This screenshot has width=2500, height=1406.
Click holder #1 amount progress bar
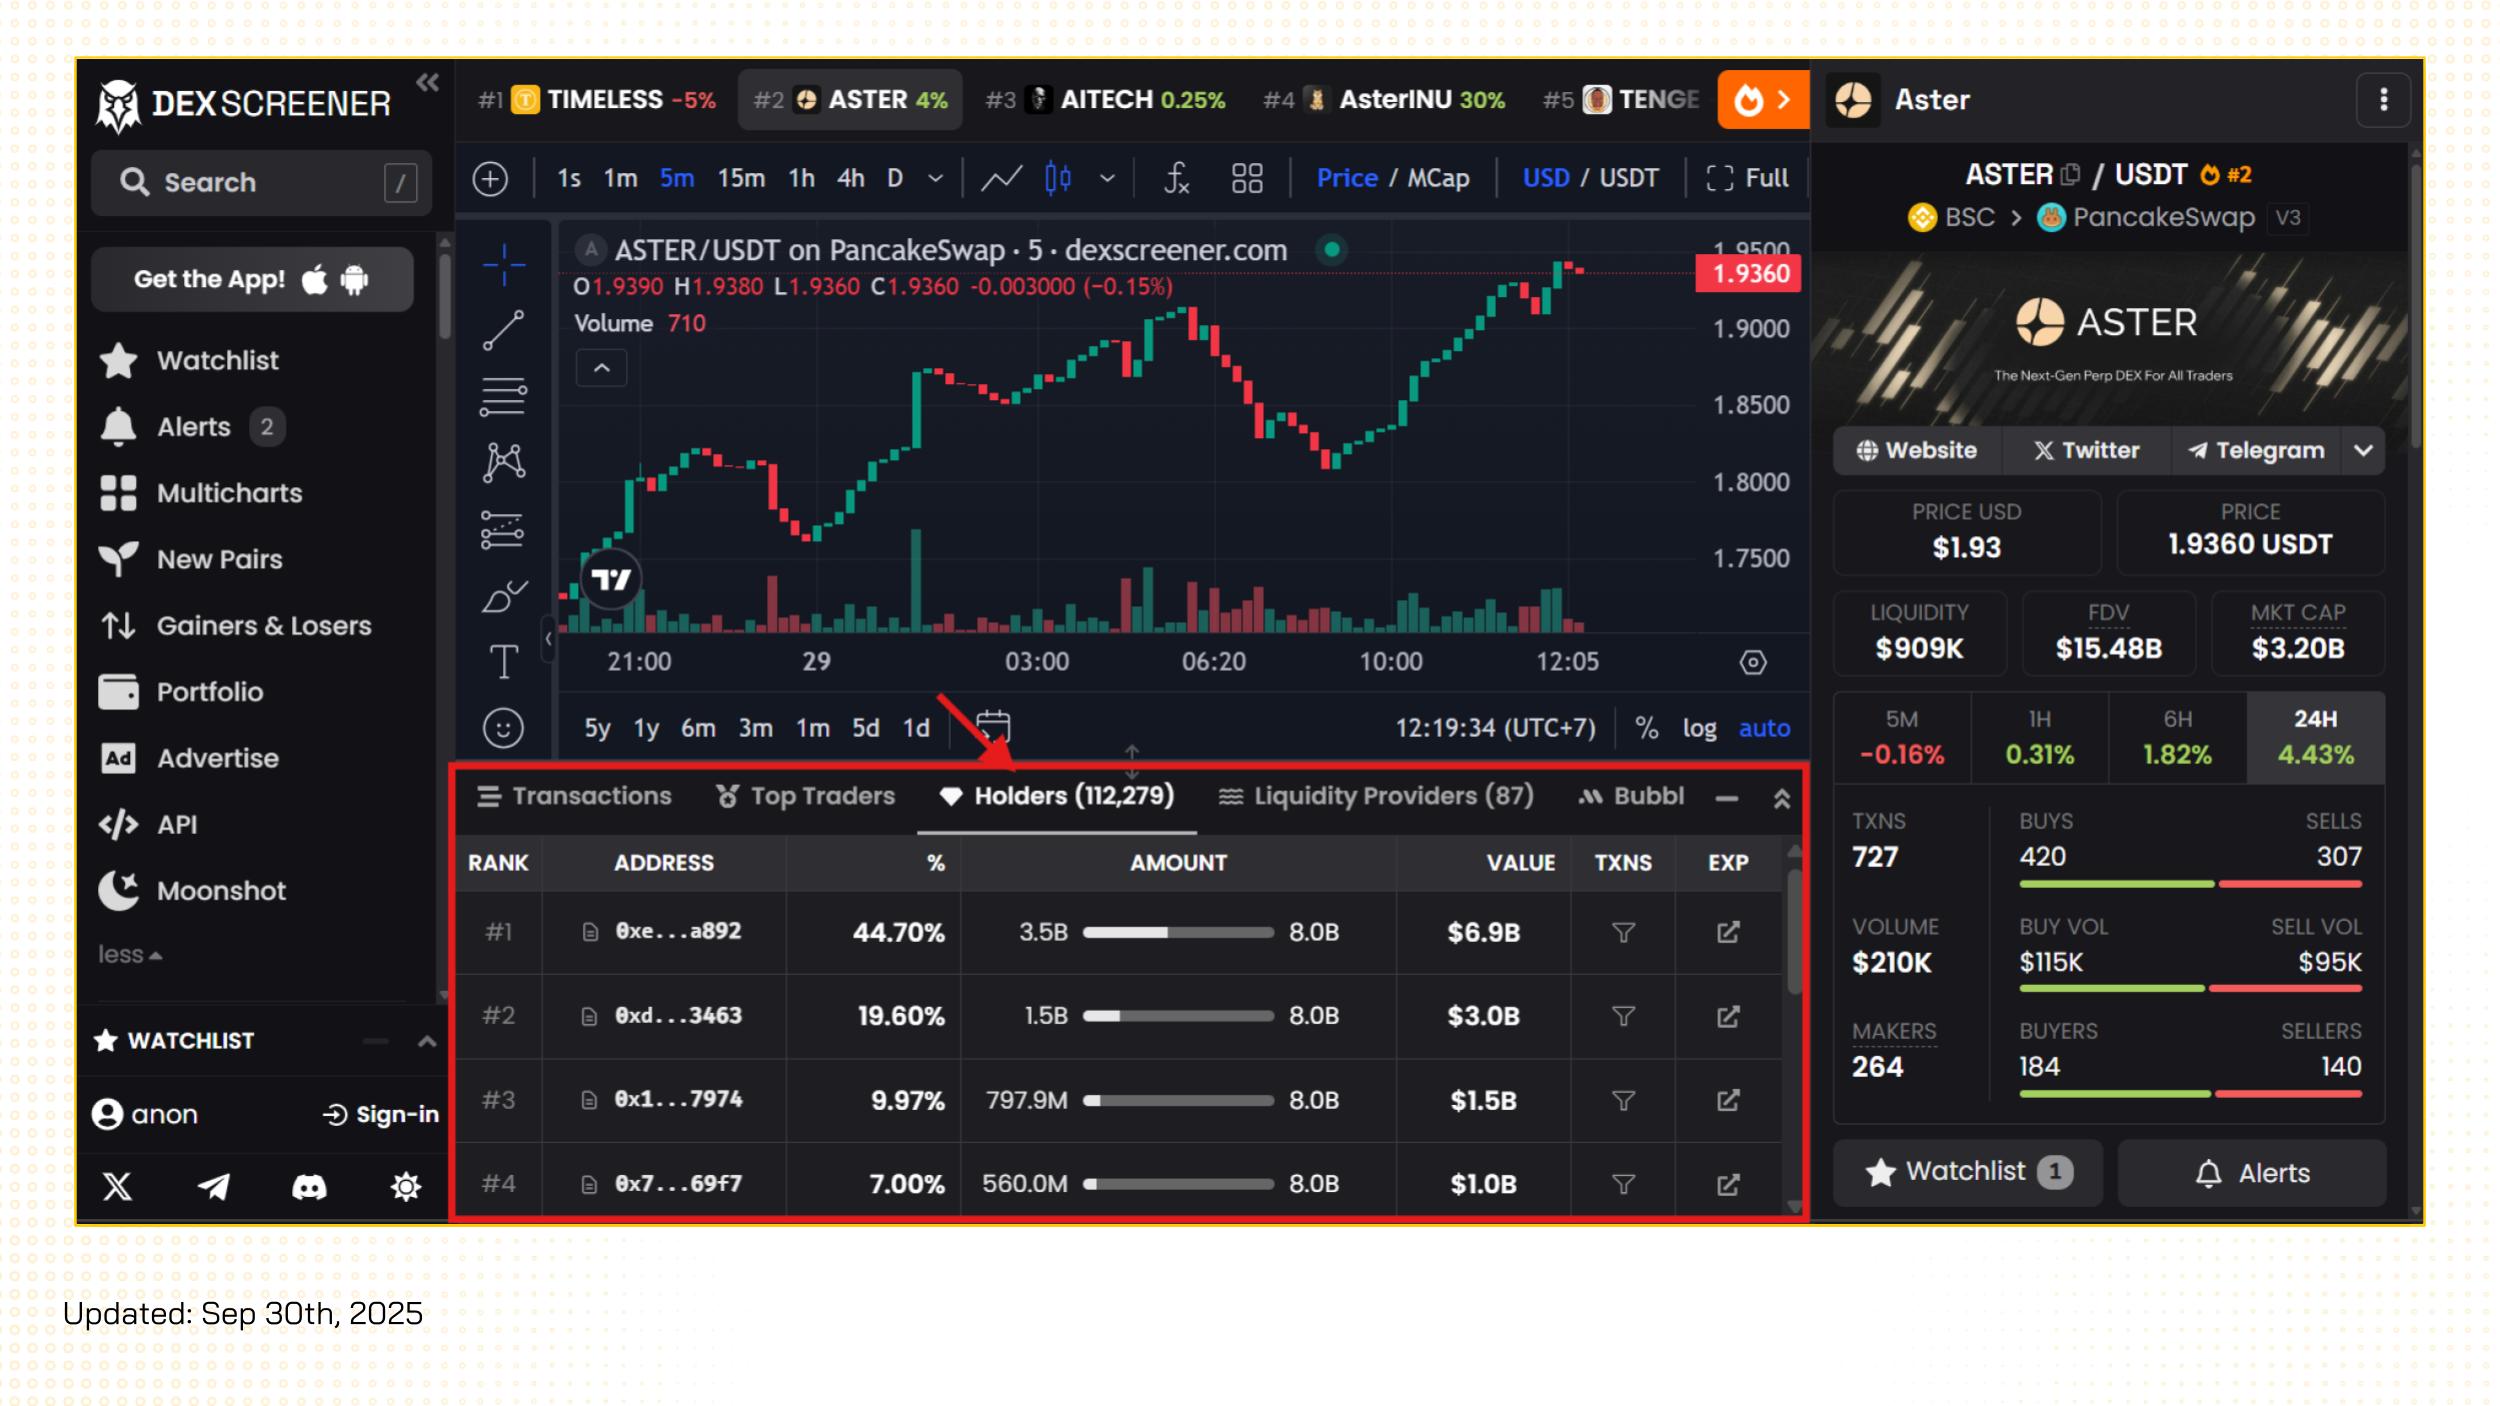click(x=1177, y=932)
